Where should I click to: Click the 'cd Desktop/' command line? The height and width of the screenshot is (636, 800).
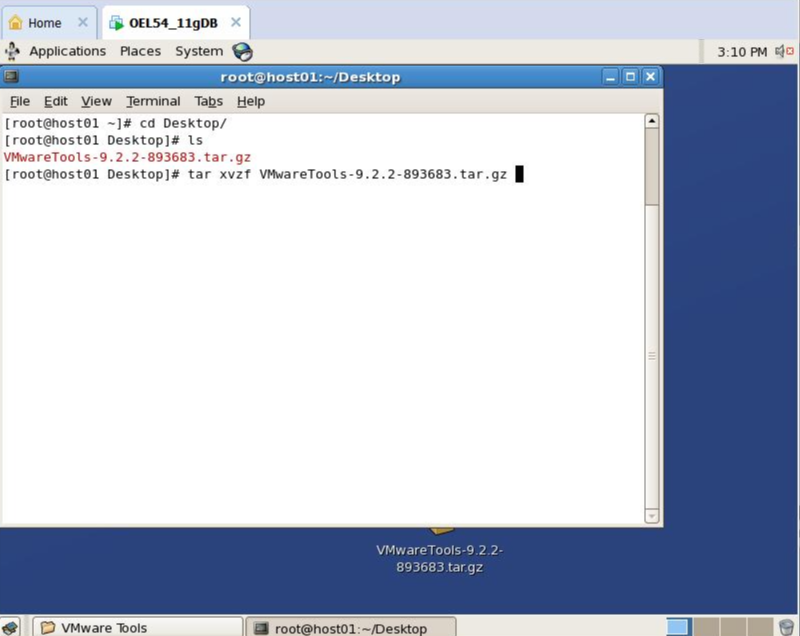pos(183,123)
